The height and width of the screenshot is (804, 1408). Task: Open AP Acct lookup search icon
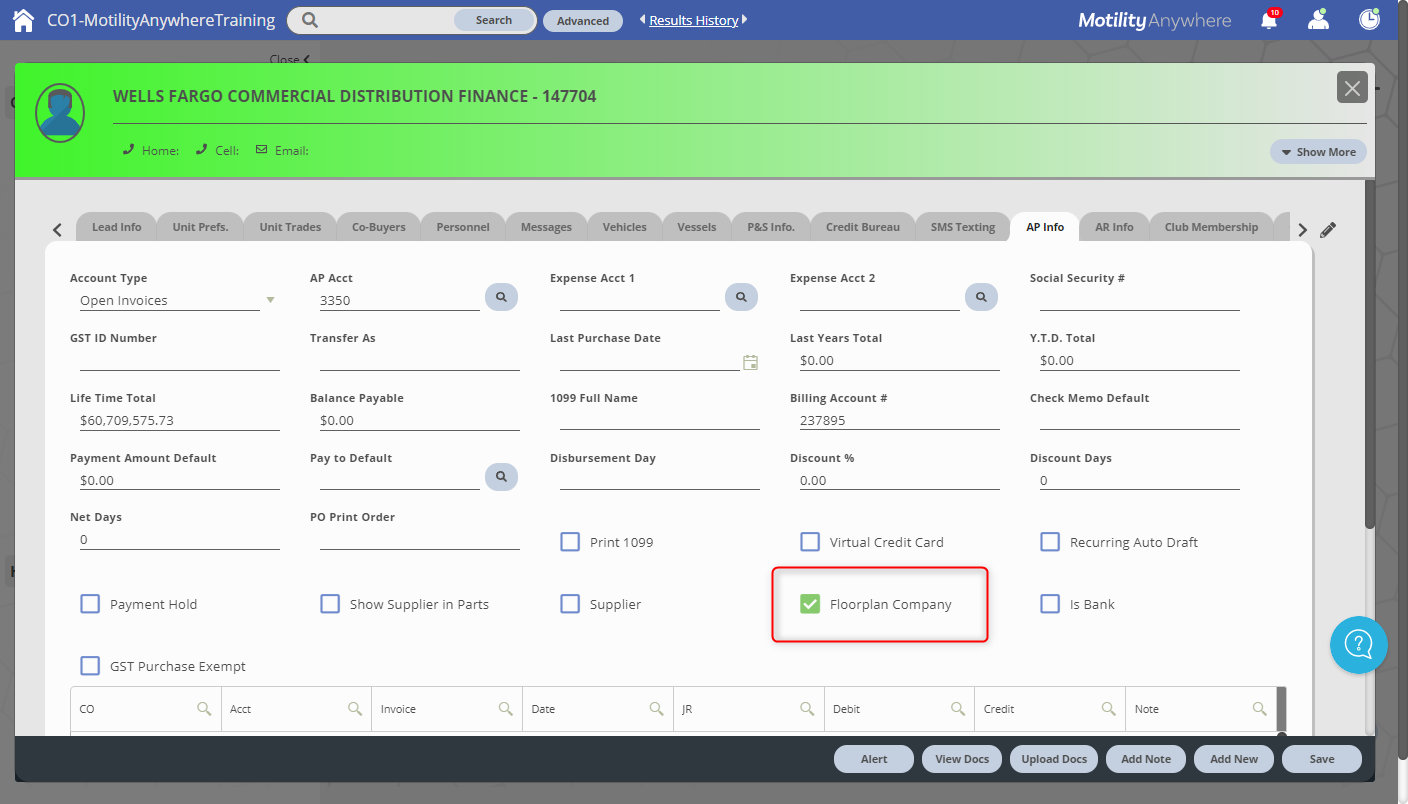[x=502, y=297]
